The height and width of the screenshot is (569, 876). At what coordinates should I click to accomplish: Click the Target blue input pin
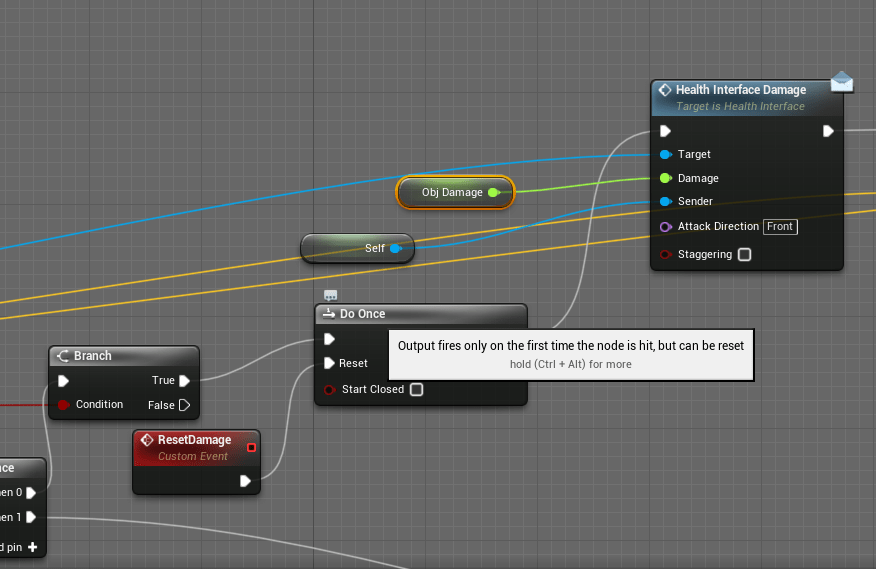coord(666,155)
